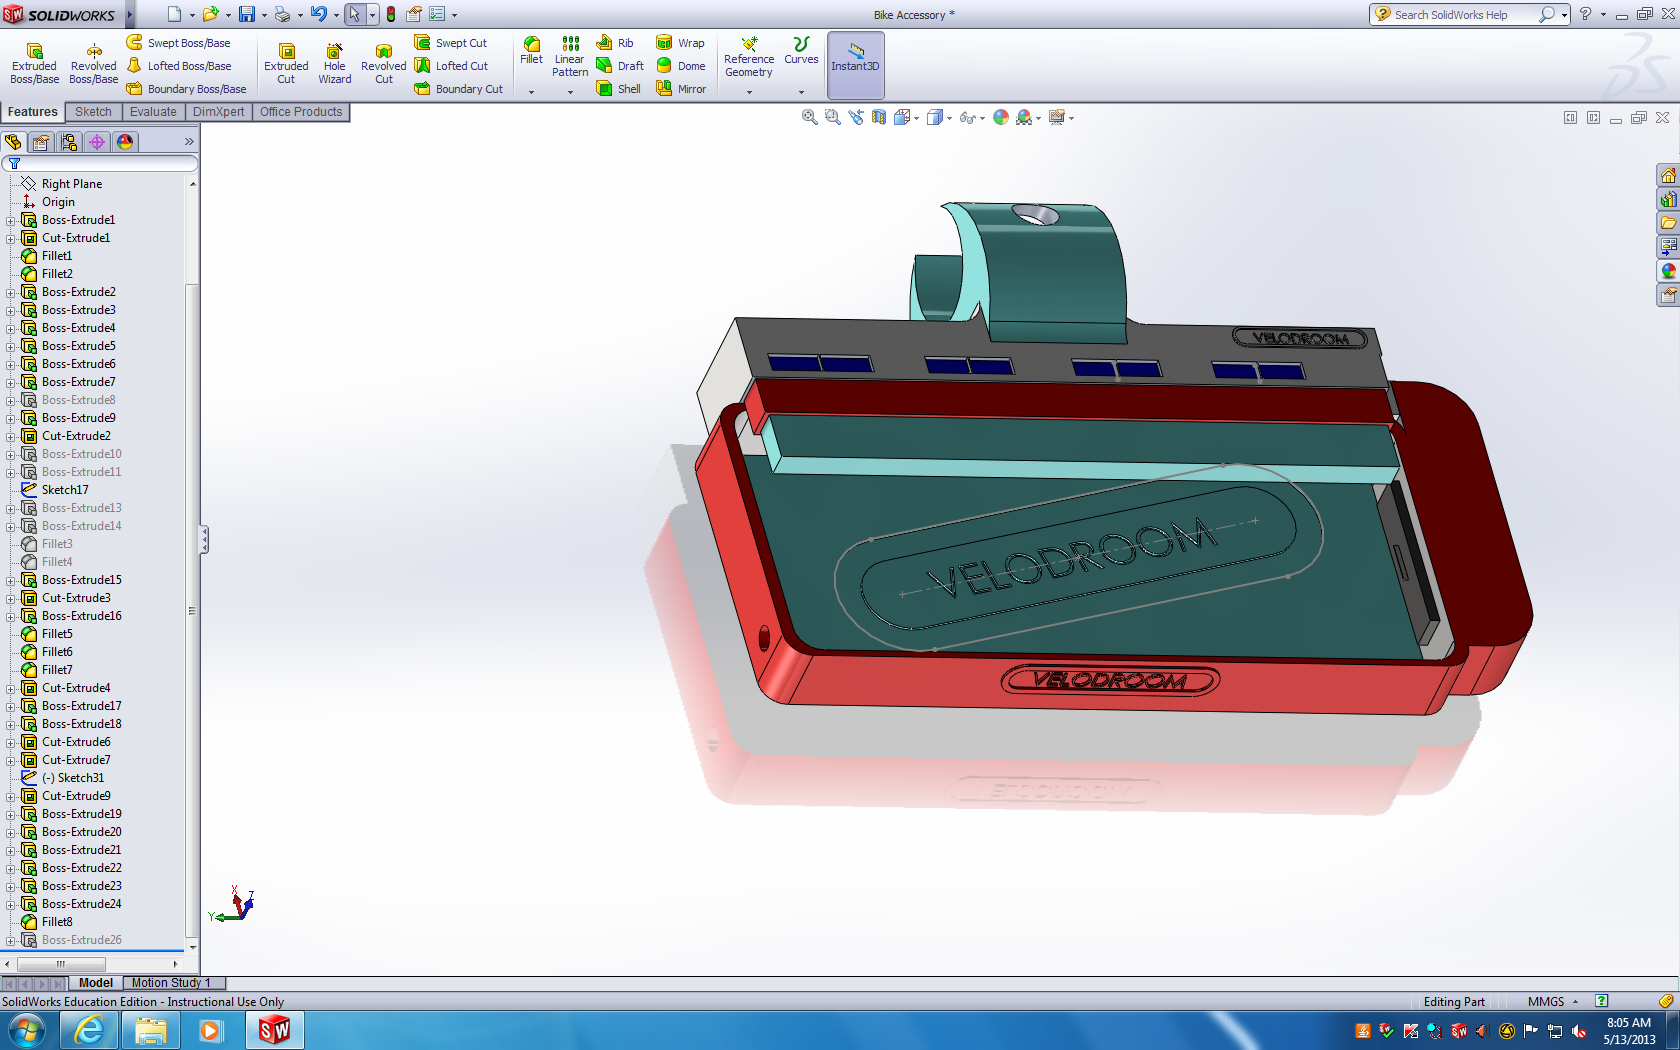Select the Revolved Boss/Base tool
This screenshot has width=1680, height=1050.
pyautogui.click(x=94, y=64)
